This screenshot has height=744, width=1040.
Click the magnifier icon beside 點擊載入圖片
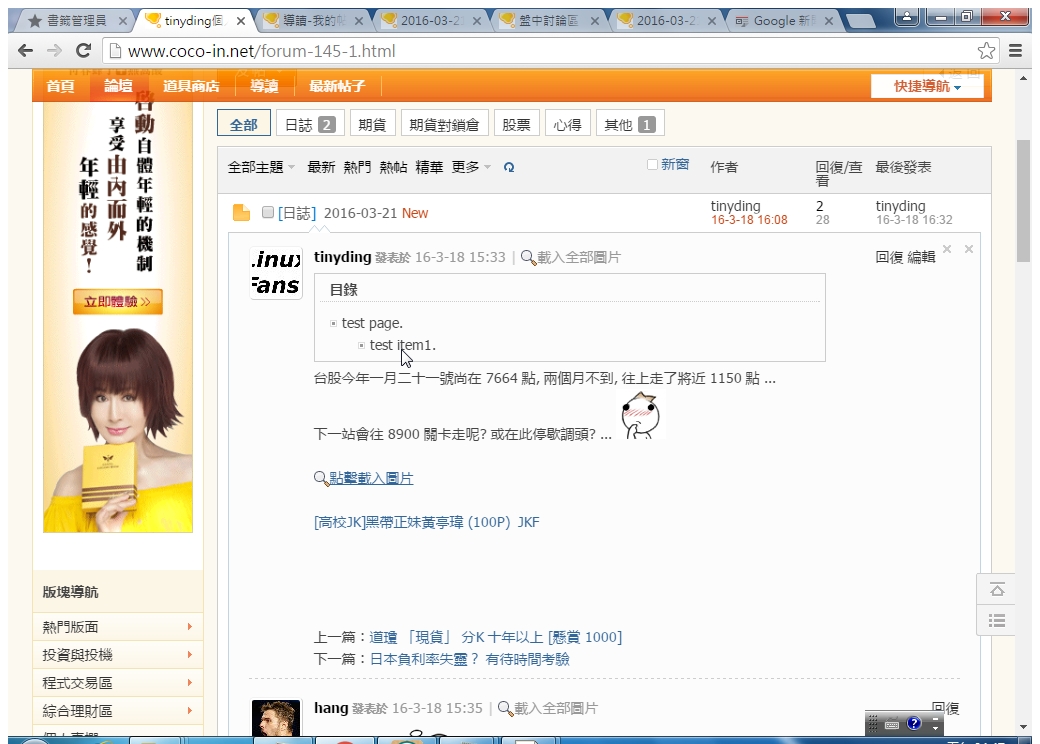(x=321, y=478)
